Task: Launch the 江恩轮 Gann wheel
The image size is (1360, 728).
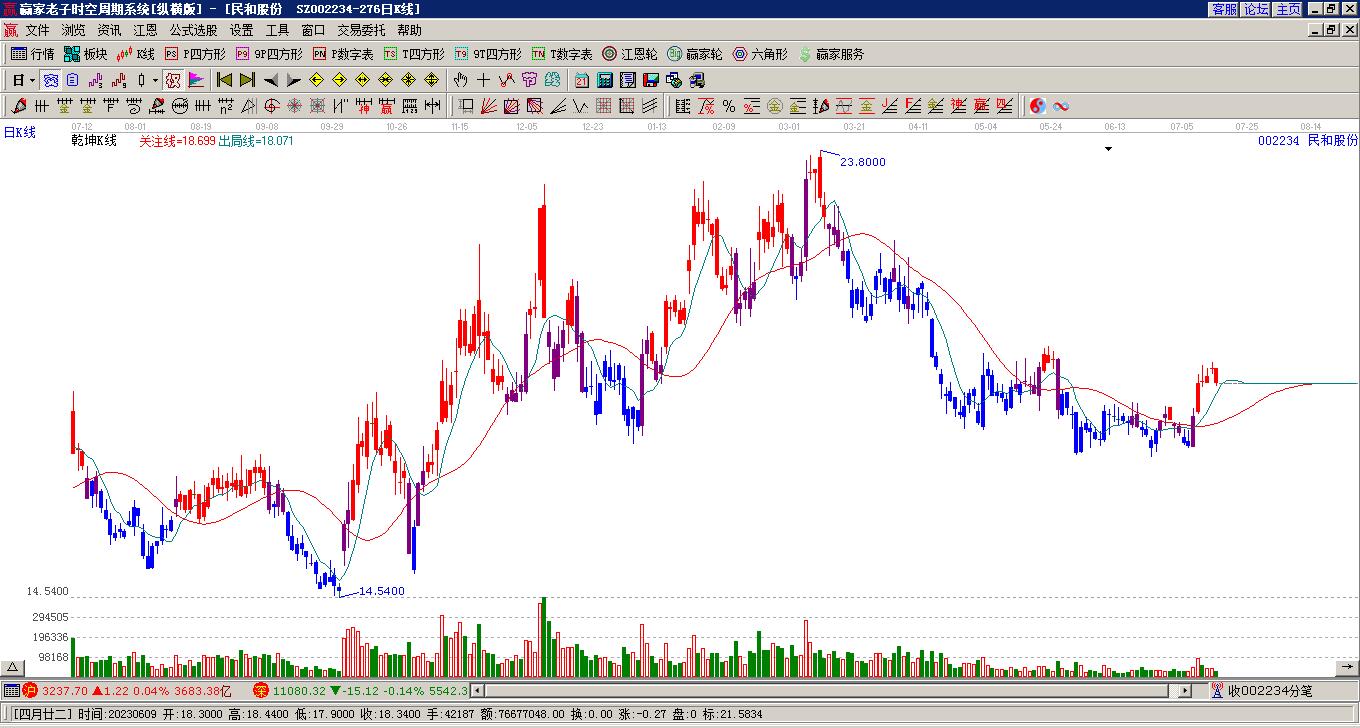Action: (630, 54)
